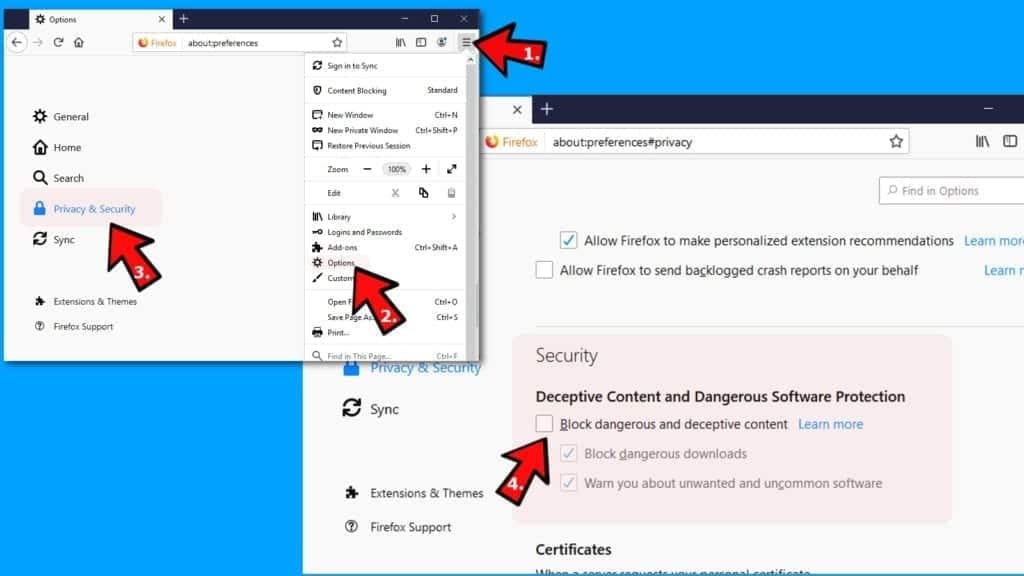Open new tab in large Firefox window
Viewport: 1024px width, 576px height.
(x=547, y=109)
